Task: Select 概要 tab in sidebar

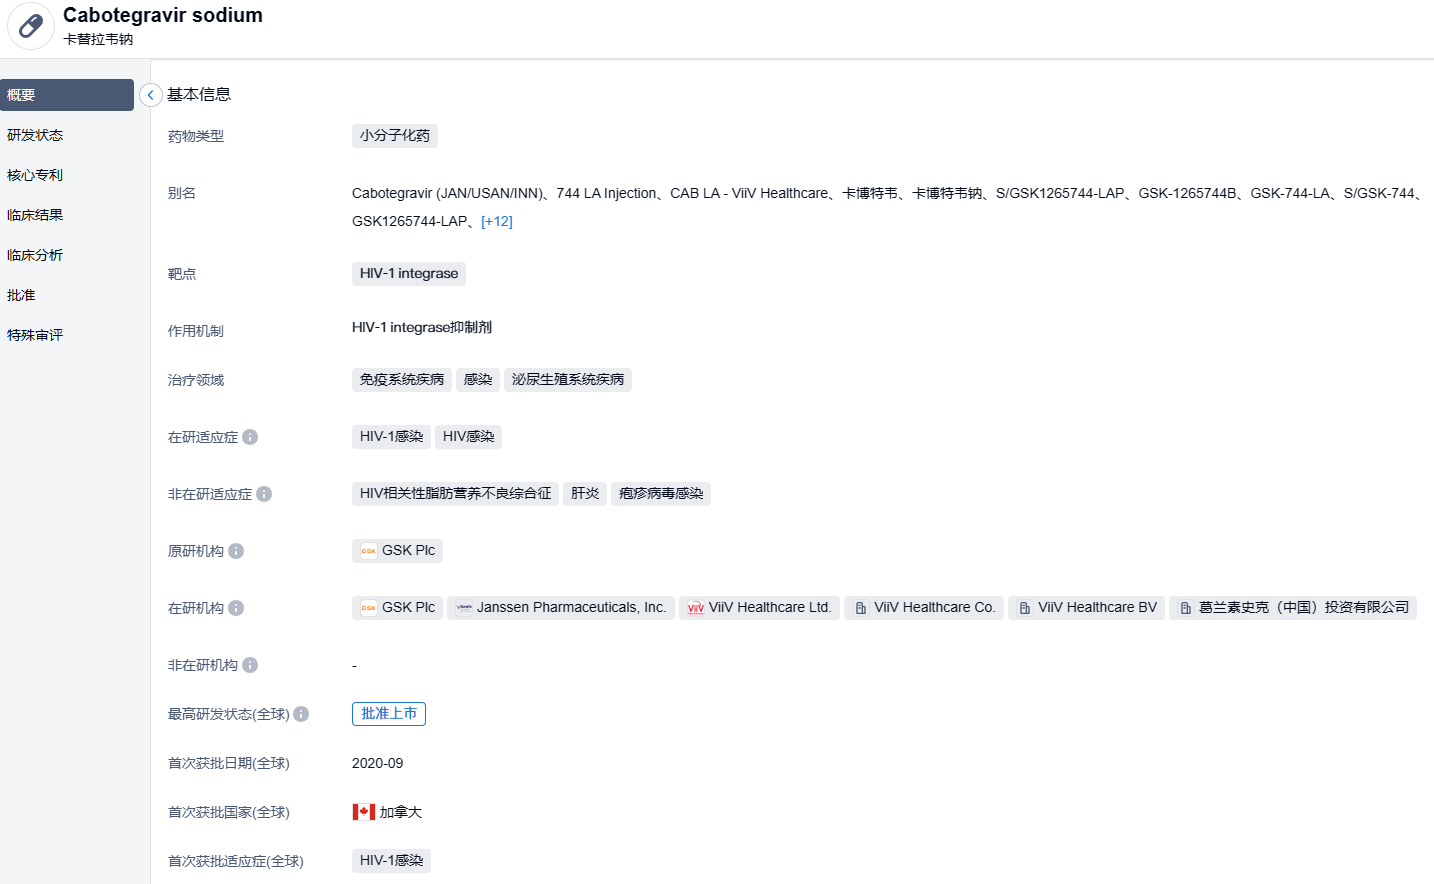Action: 66,95
